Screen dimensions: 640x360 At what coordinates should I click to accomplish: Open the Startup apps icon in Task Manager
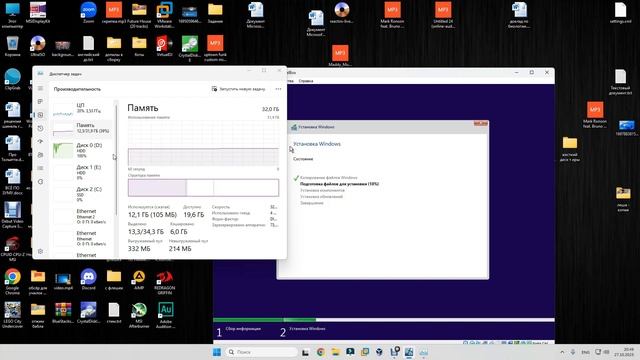(40, 142)
